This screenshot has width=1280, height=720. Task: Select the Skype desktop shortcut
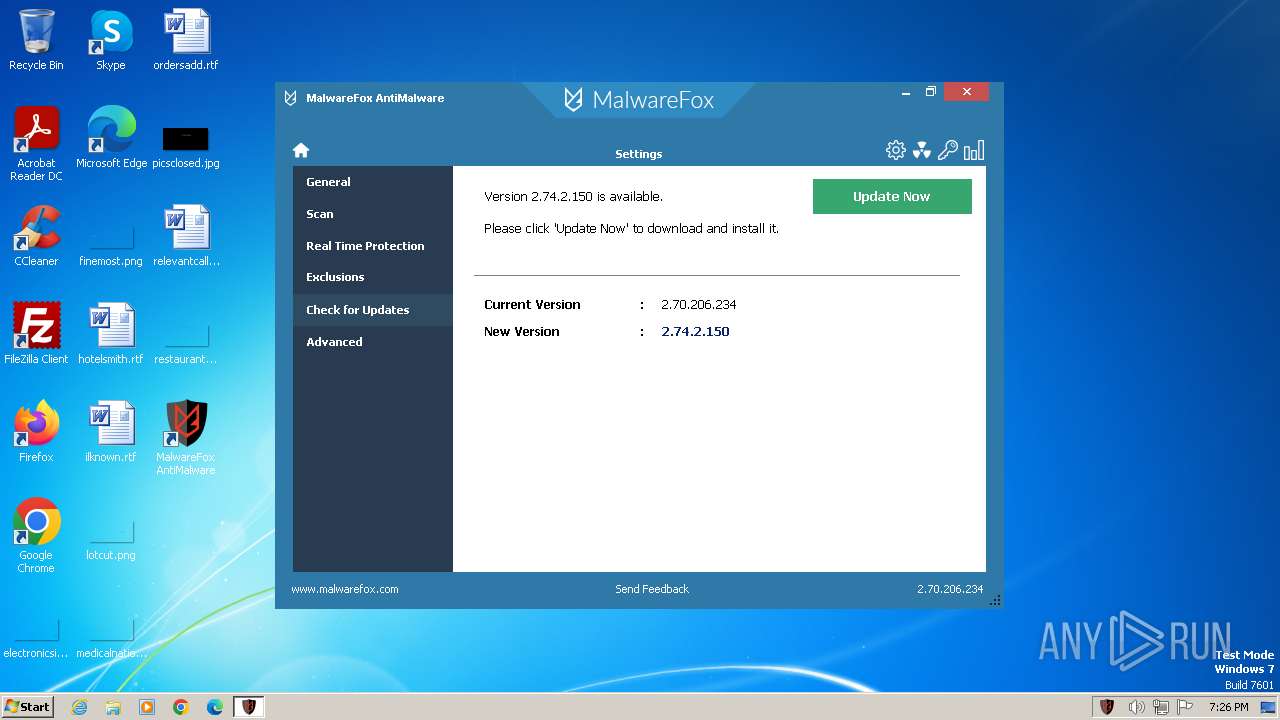tap(111, 41)
